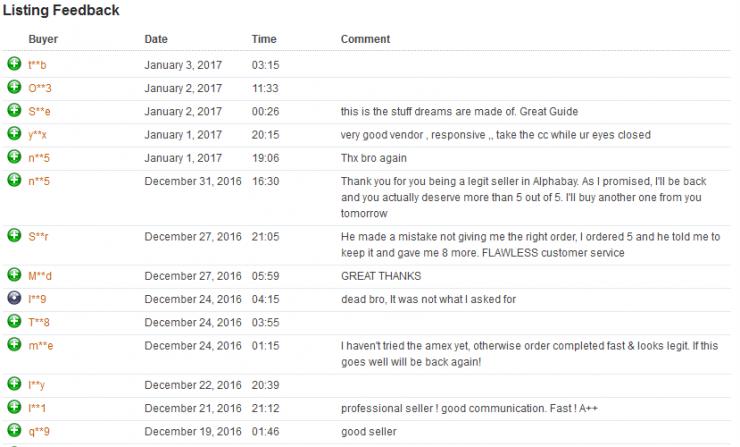Image resolution: width=740 pixels, height=447 pixels.
Task: Click the green icon next to S**r
Action: click(x=14, y=235)
